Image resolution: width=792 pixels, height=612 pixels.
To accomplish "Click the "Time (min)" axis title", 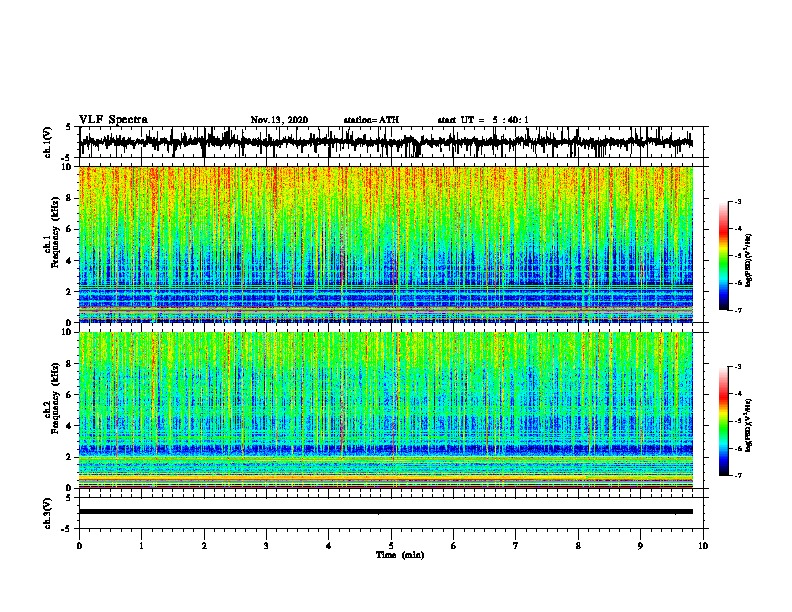I will pyautogui.click(x=400, y=555).
